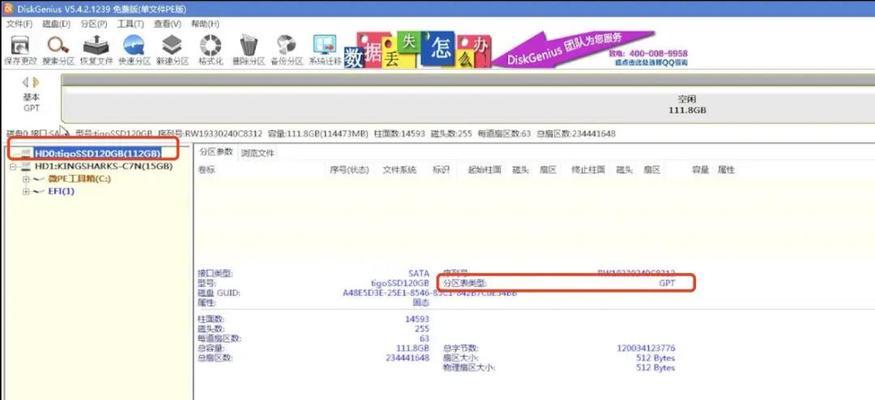This screenshot has width=875, height=400.
Task: Open the 分区(P) menu
Action: pos(94,24)
